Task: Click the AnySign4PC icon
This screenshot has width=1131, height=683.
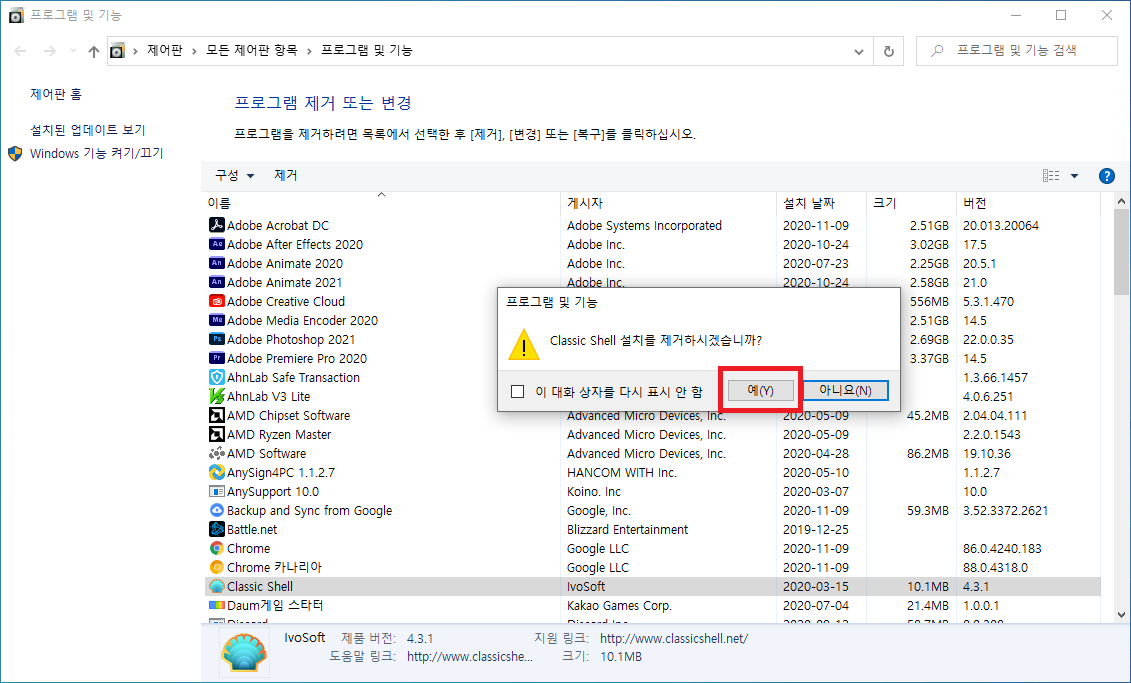Action: pyautogui.click(x=216, y=472)
